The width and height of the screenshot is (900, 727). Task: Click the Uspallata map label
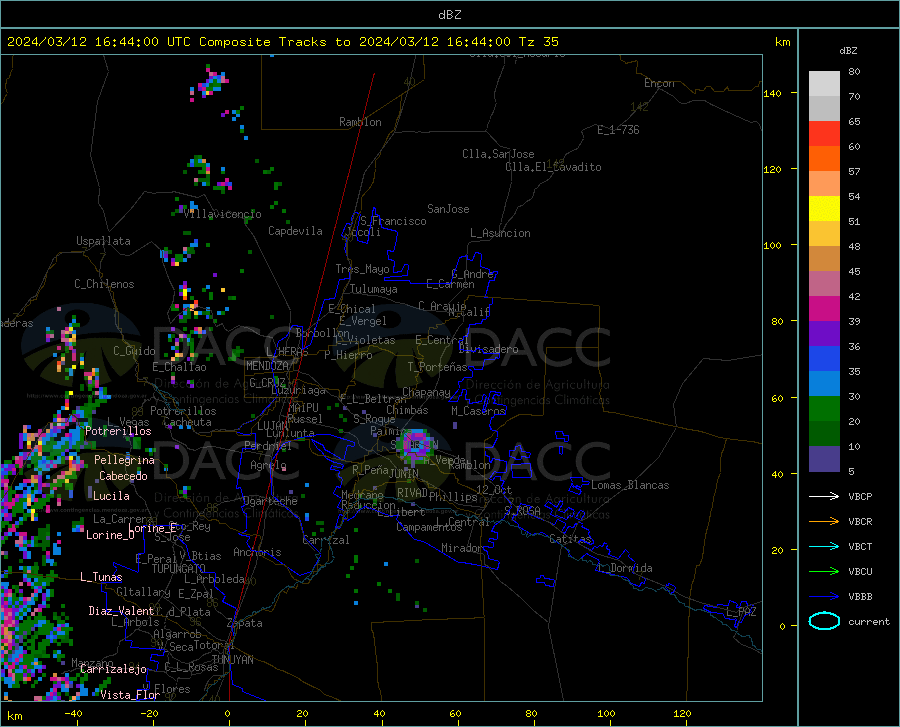pos(103,241)
